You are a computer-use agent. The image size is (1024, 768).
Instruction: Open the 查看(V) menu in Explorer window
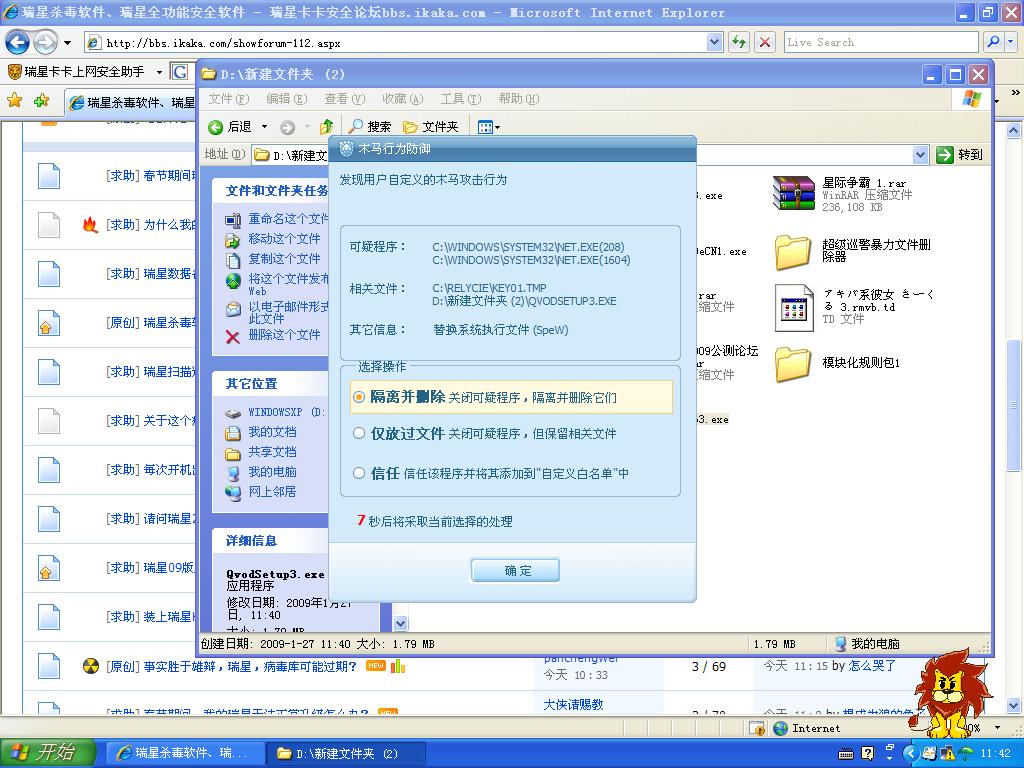(x=344, y=99)
